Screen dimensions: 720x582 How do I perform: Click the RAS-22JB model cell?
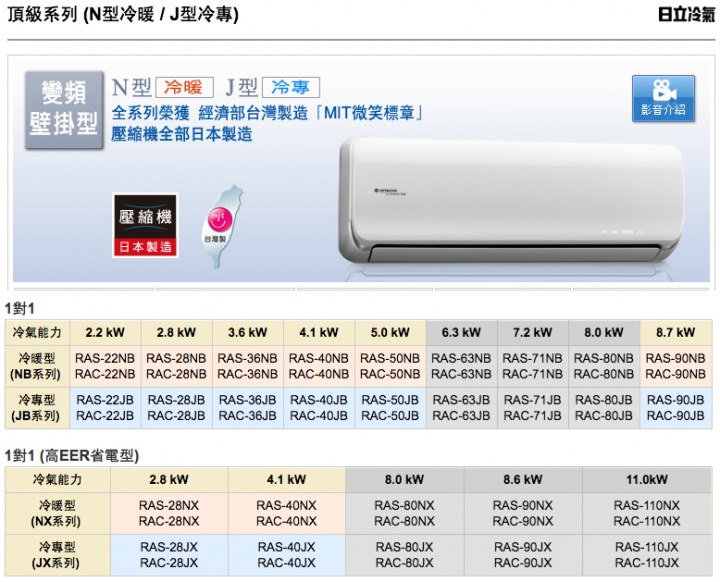pos(105,408)
